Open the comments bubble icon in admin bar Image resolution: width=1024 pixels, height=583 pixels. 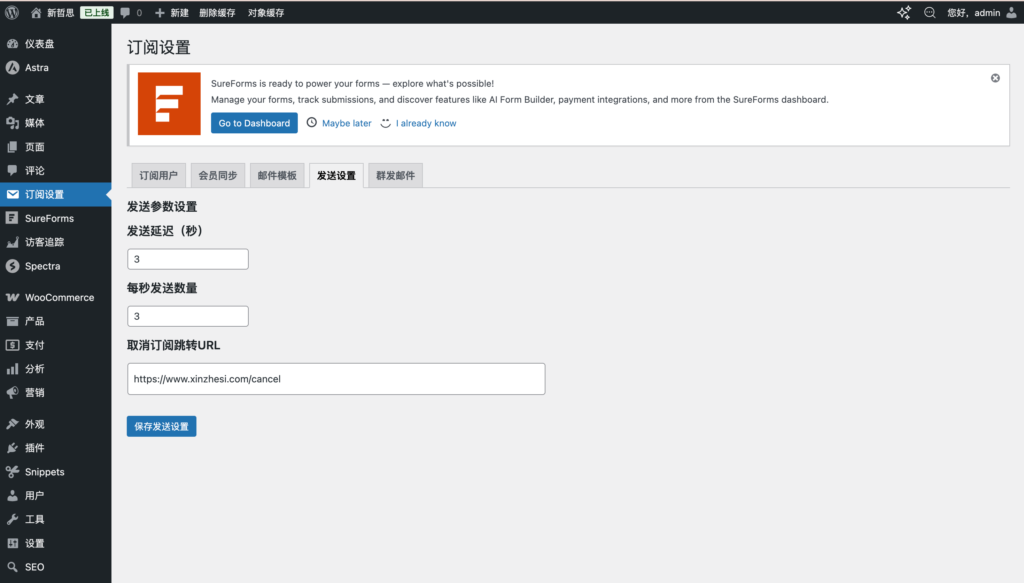click(x=125, y=13)
